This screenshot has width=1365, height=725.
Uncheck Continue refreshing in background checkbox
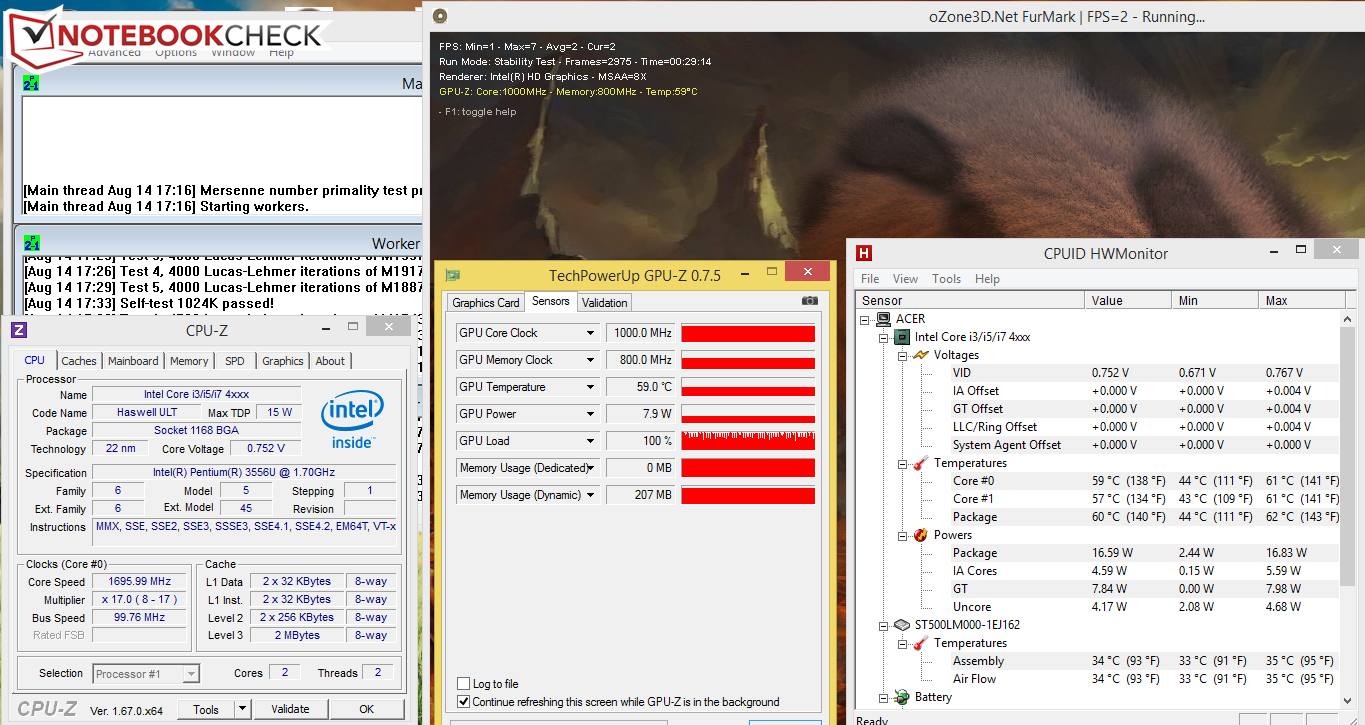point(463,702)
